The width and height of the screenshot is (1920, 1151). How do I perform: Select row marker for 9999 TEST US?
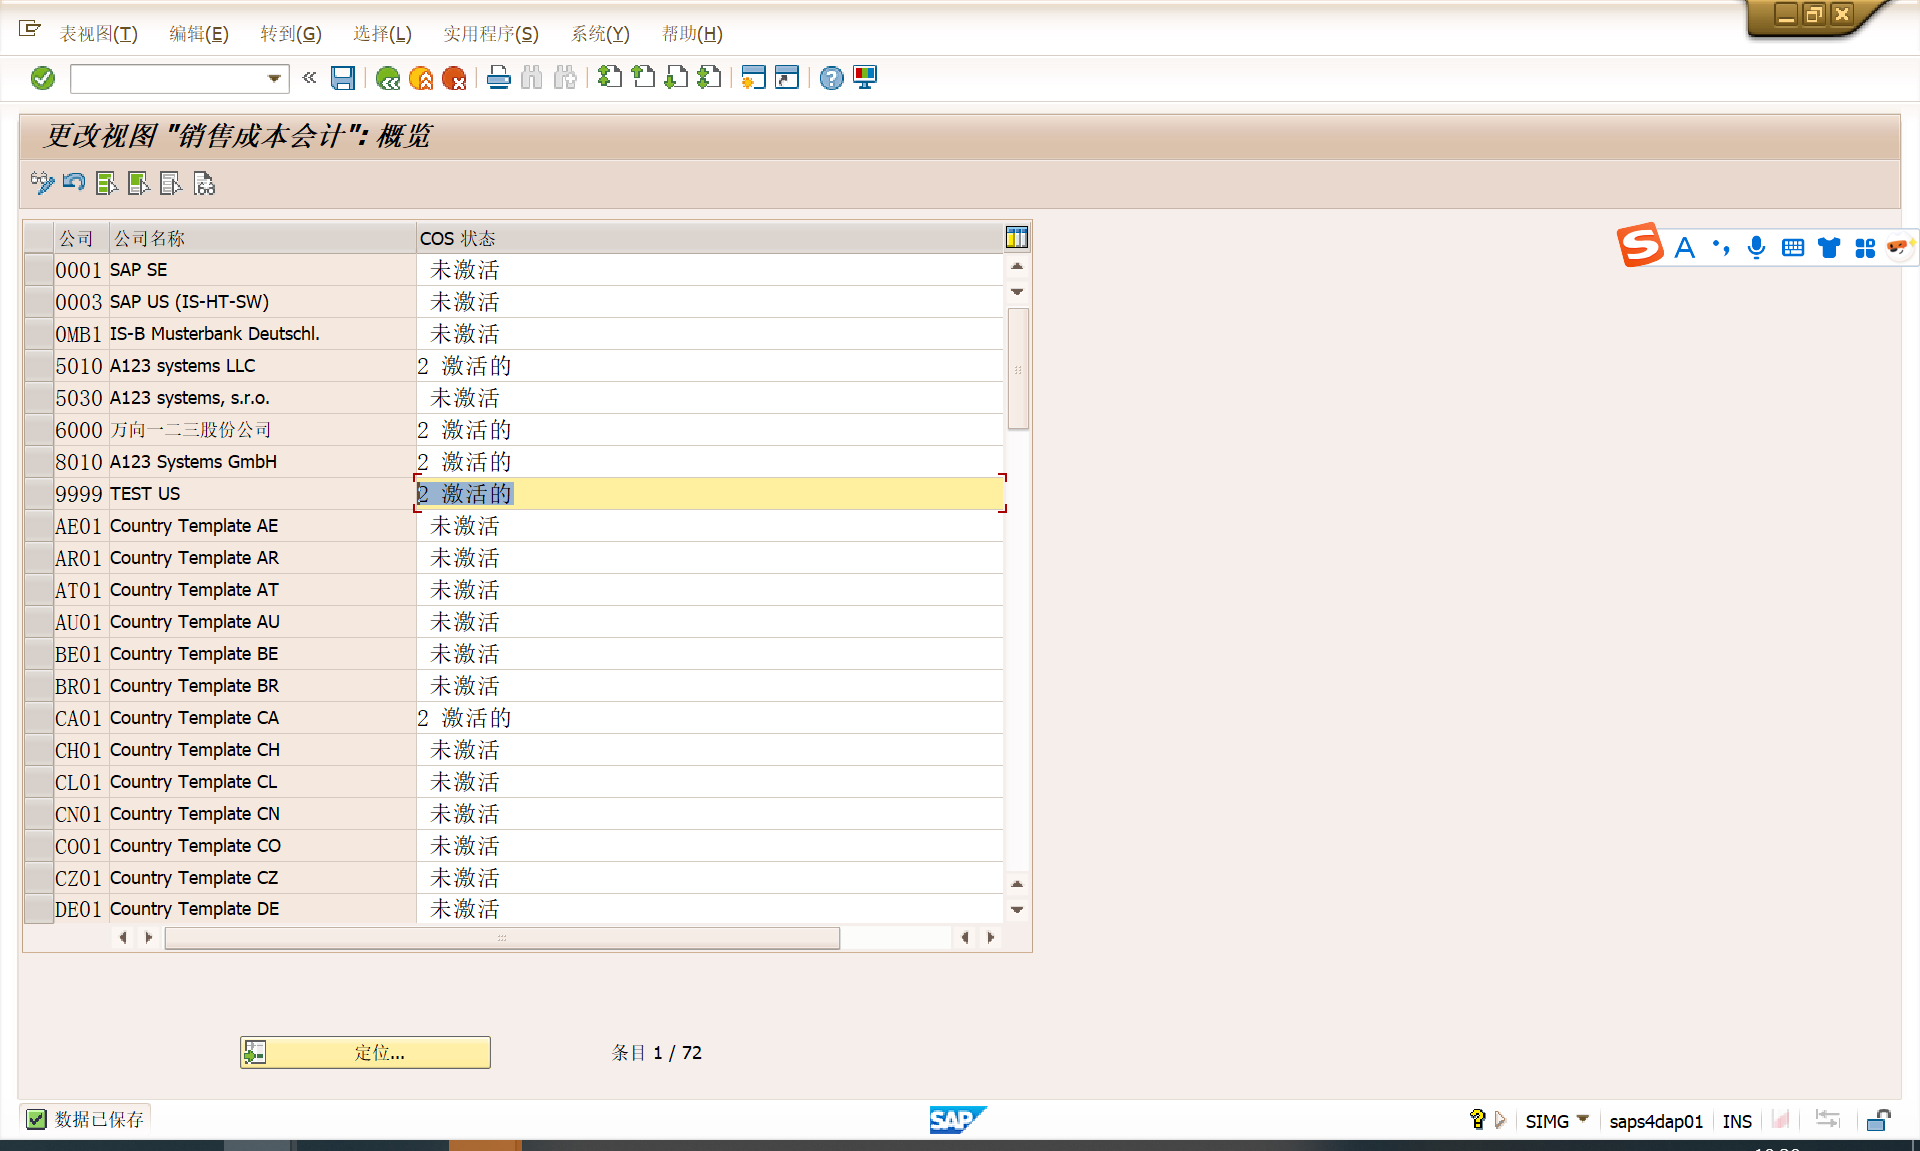[x=39, y=494]
